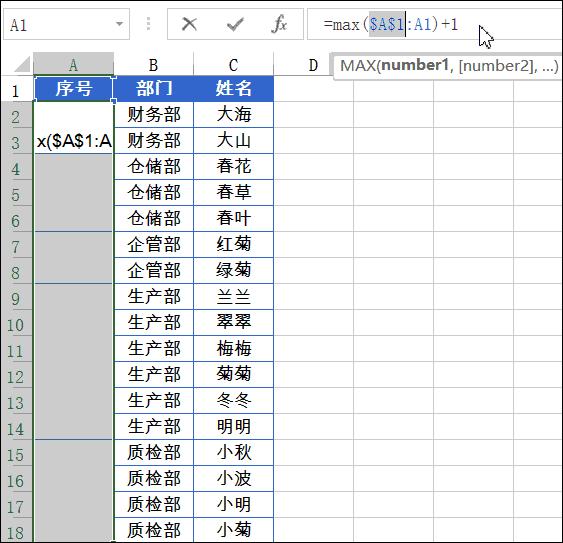Click the grey merged cell beside 质检部 rows

point(74,491)
